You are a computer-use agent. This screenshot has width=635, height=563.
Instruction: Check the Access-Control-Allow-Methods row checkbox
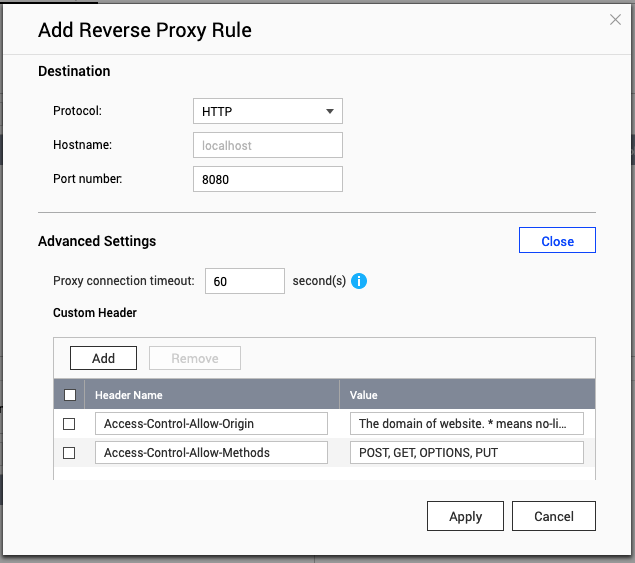click(x=69, y=453)
